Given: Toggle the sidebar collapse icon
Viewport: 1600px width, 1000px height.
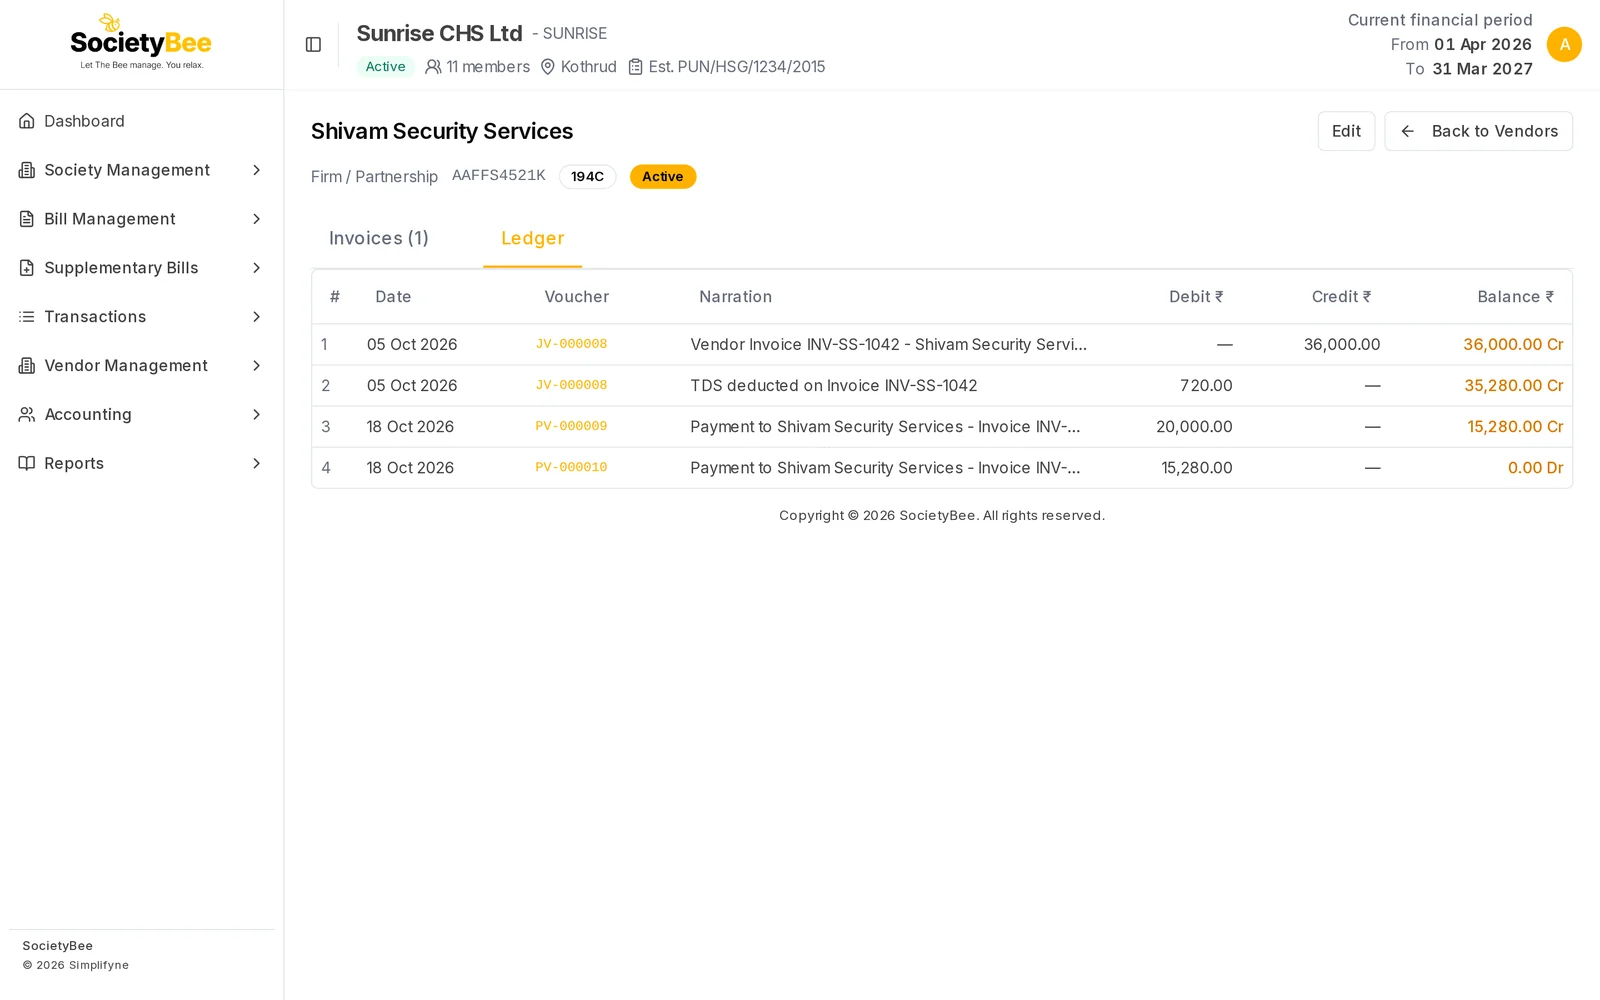Looking at the screenshot, I should pos(313,44).
